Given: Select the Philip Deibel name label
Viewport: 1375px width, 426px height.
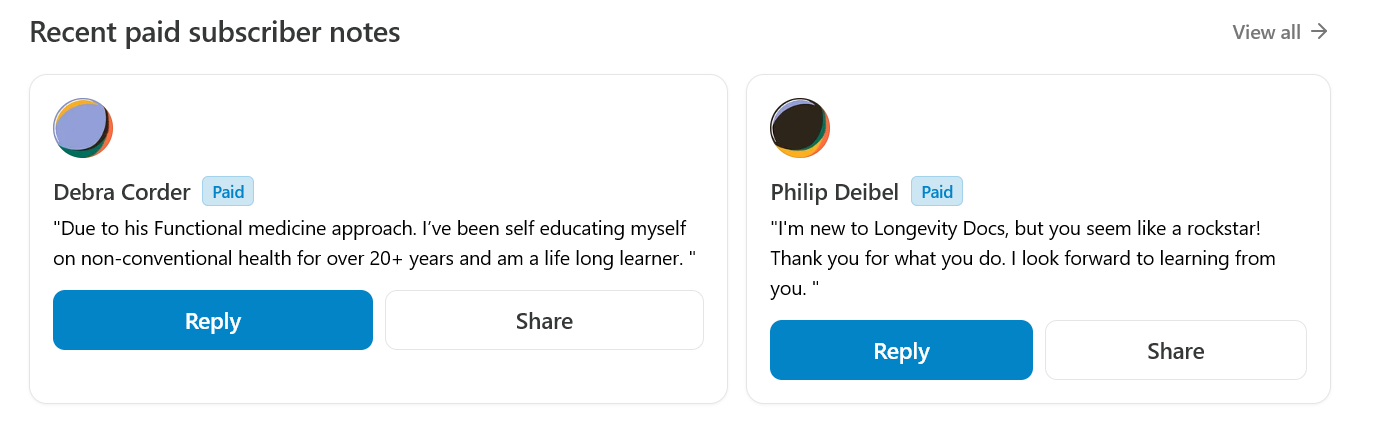Looking at the screenshot, I should tap(835, 192).
